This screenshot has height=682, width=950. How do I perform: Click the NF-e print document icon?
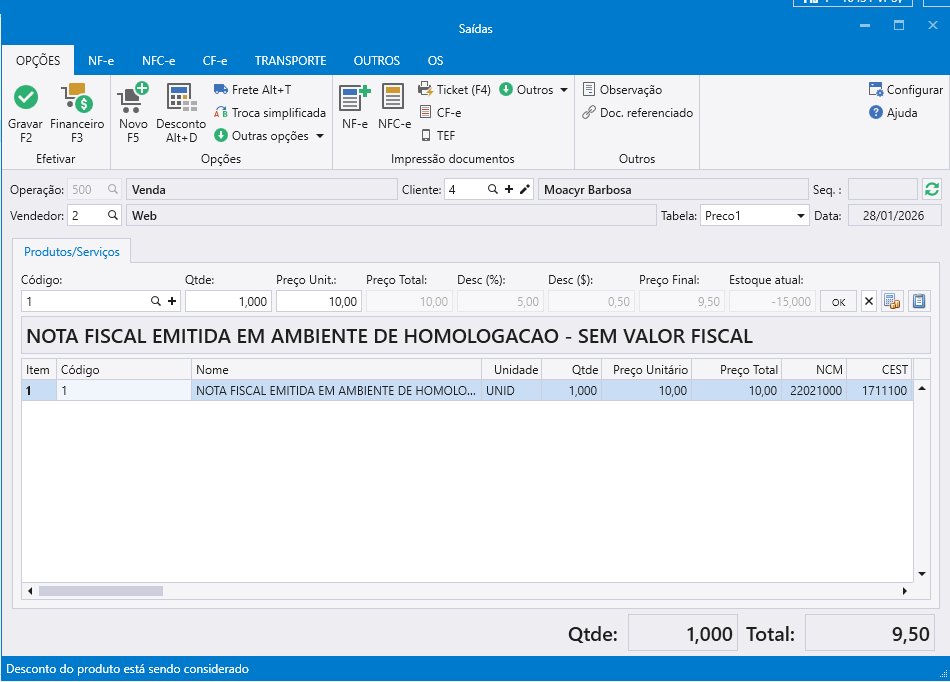click(354, 98)
